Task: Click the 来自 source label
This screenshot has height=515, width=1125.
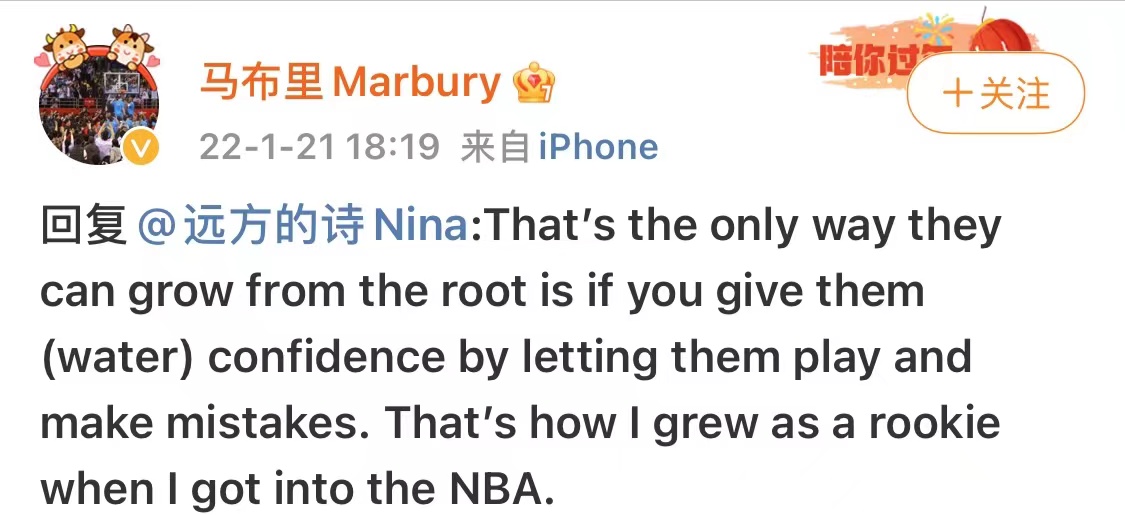Action: click(x=495, y=147)
